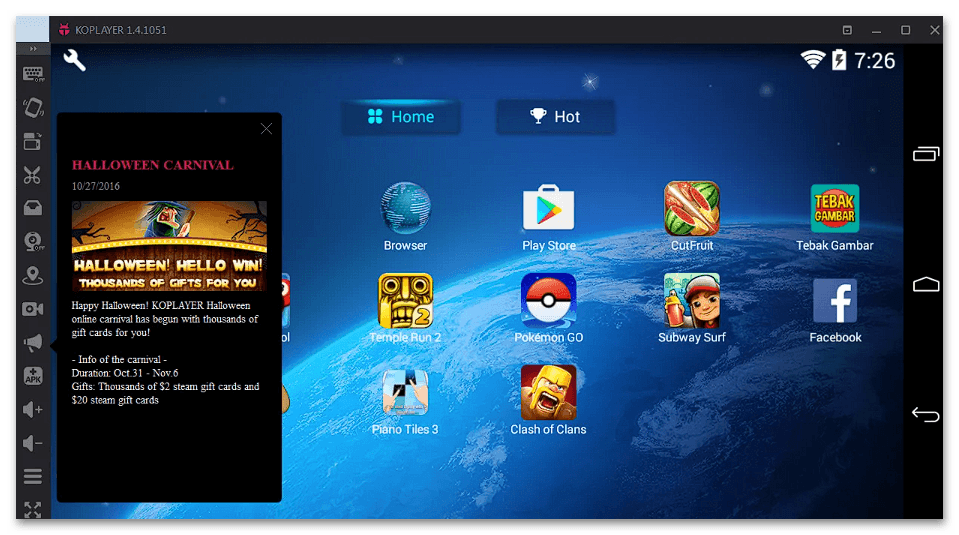Image resolution: width=959 pixels, height=535 pixels.
Task: Tap the Android back button
Action: coord(925,415)
